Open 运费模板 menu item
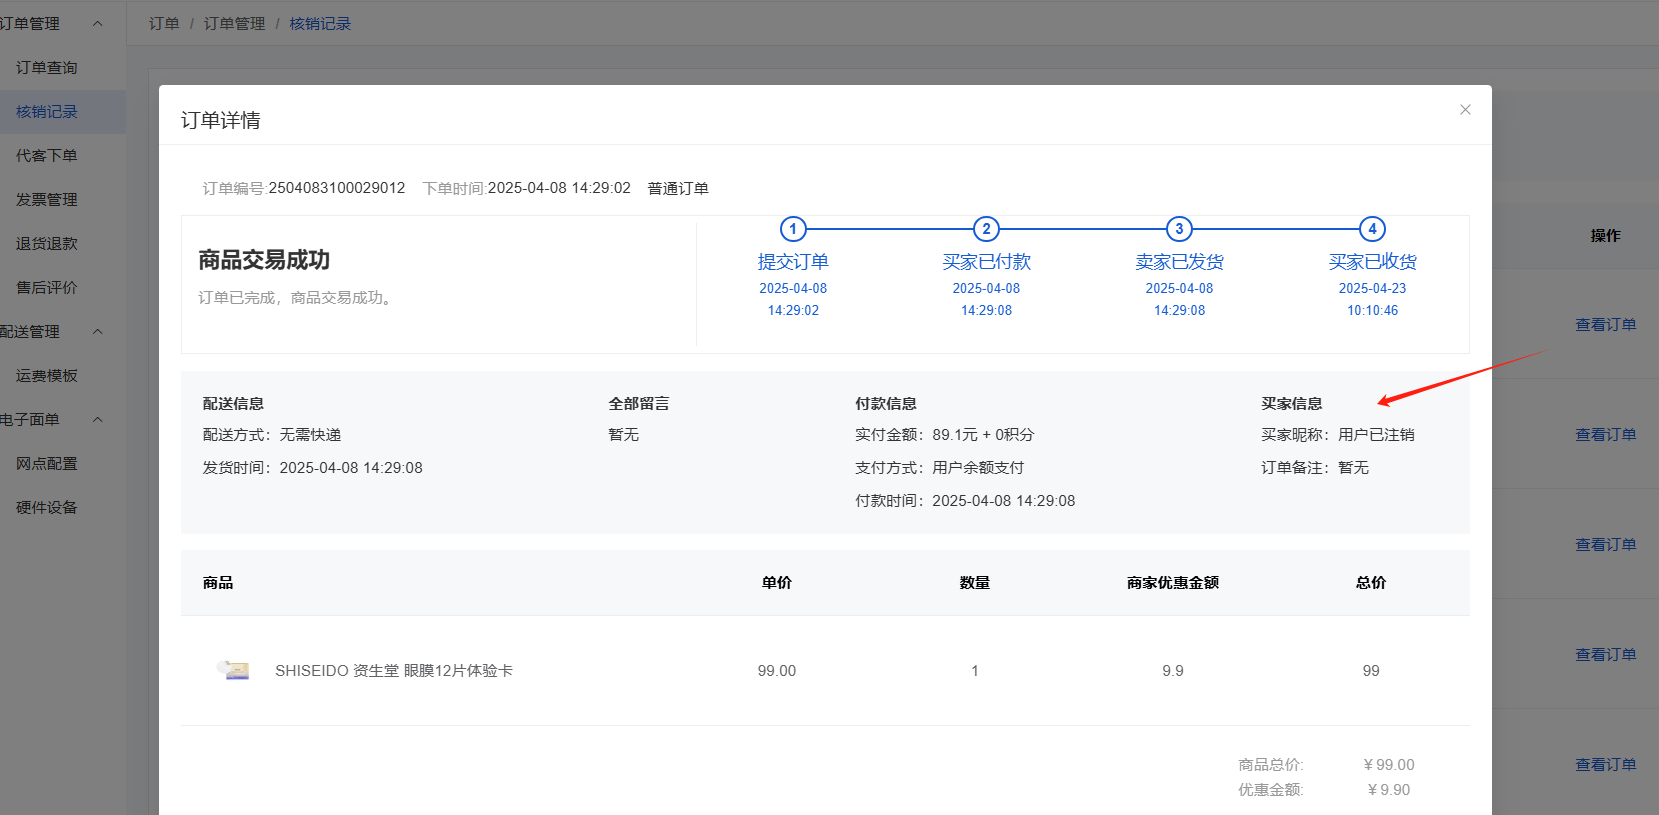This screenshot has height=815, width=1659. click(47, 376)
